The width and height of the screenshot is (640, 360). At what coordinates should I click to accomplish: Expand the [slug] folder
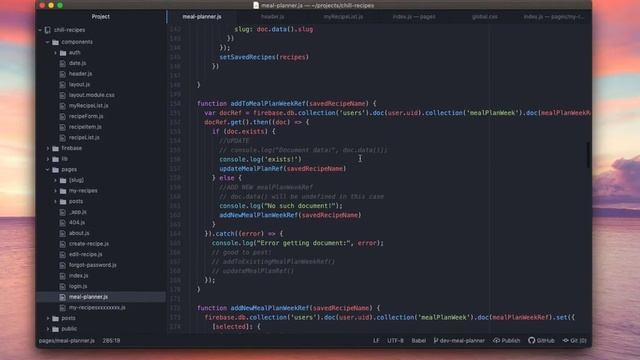(x=56, y=180)
